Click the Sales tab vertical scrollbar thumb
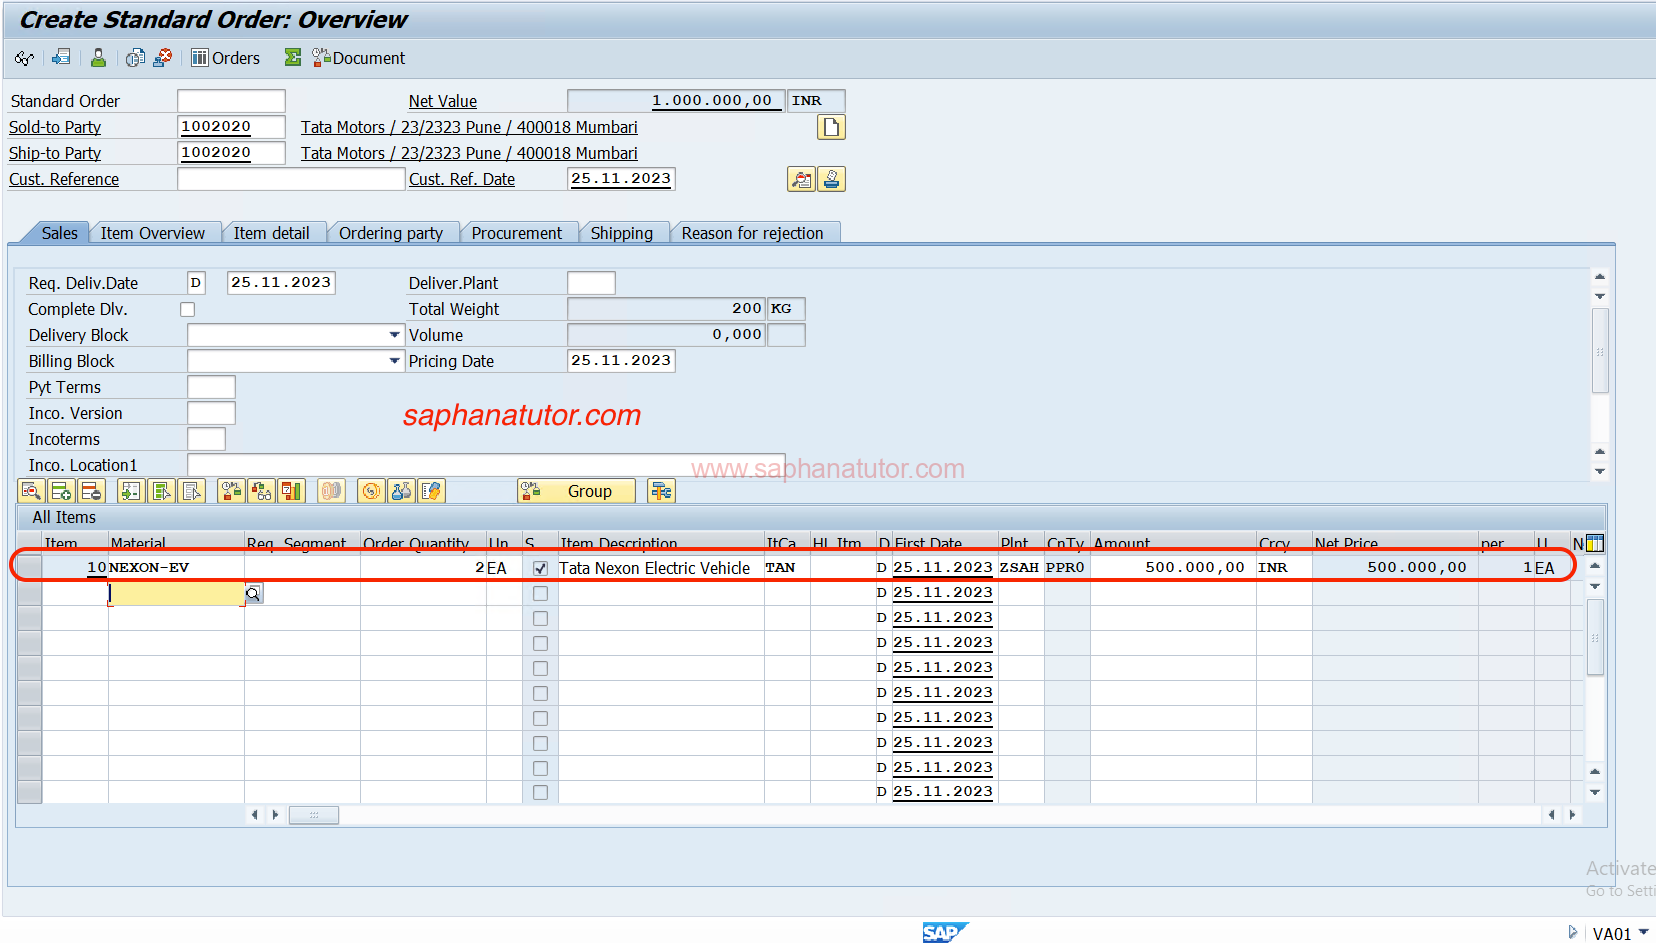This screenshot has width=1656, height=943. pos(1600,351)
